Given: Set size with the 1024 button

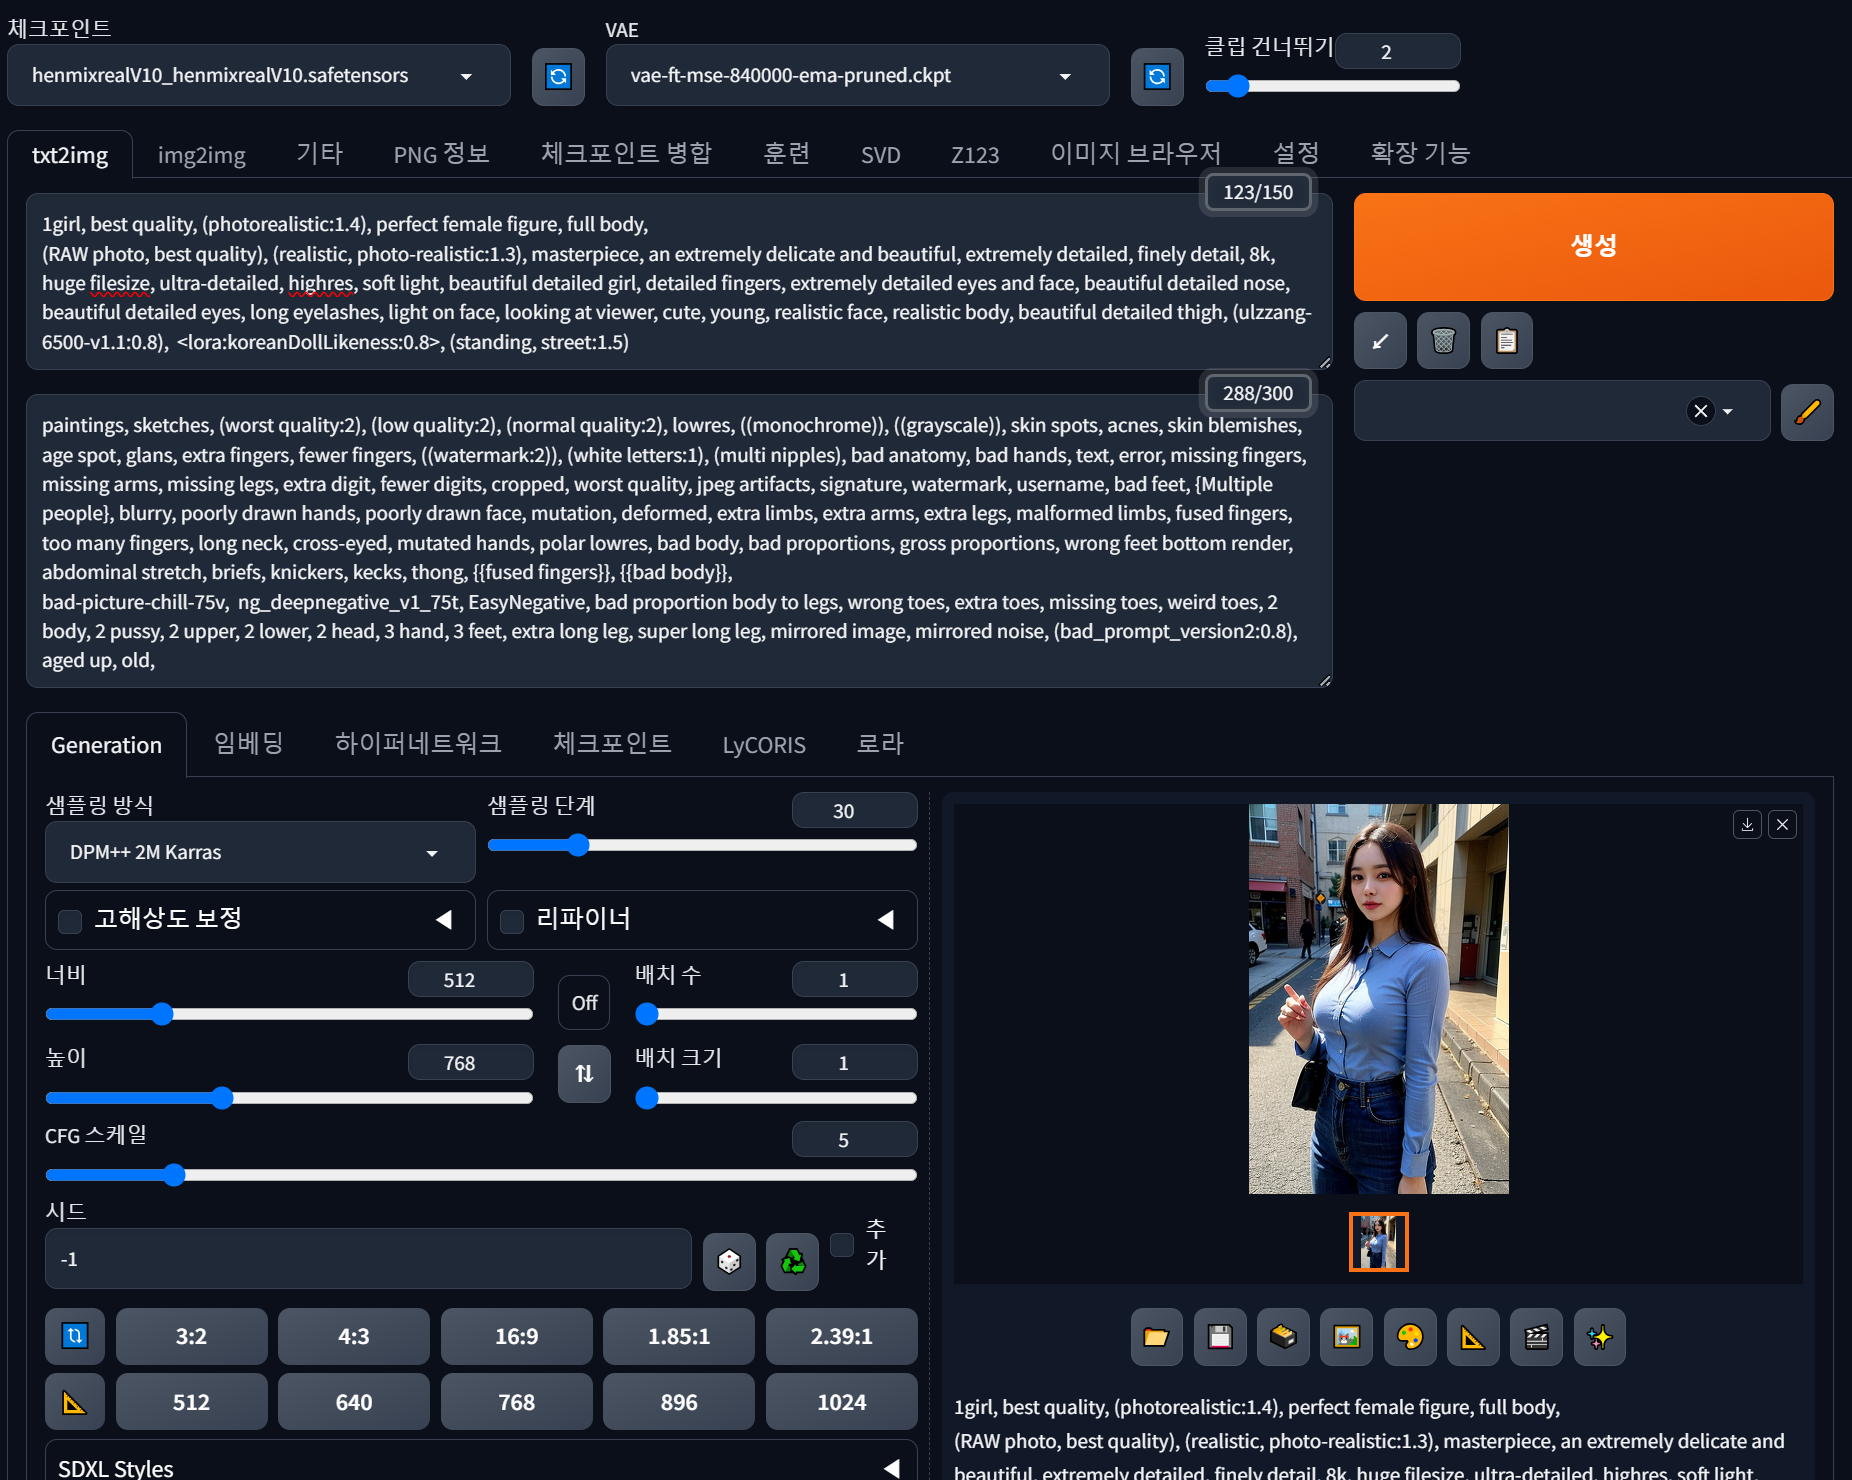Looking at the screenshot, I should tap(841, 1402).
